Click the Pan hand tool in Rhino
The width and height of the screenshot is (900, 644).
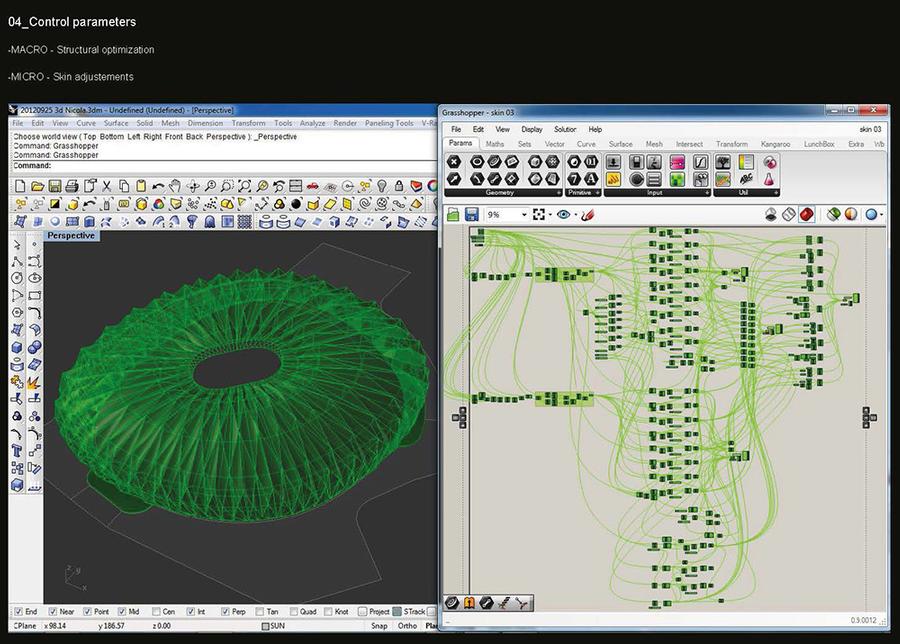click(x=173, y=186)
